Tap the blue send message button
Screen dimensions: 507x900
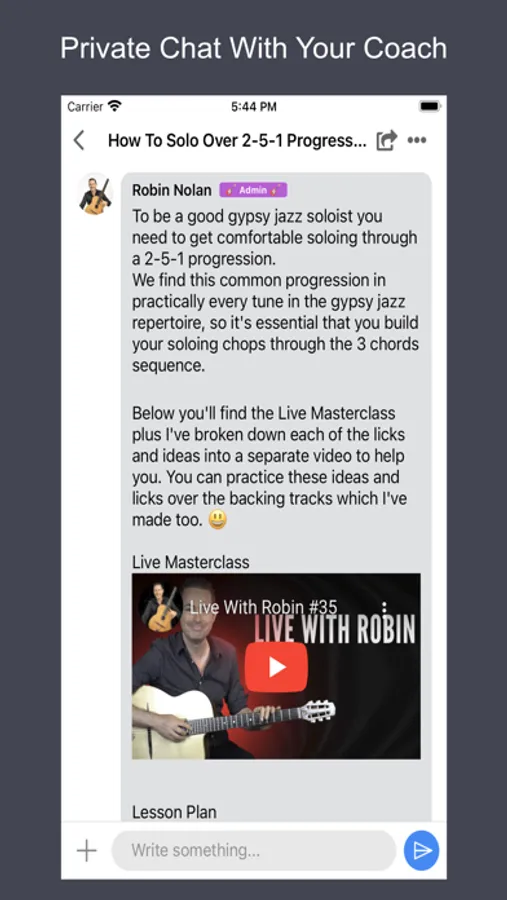(x=421, y=850)
